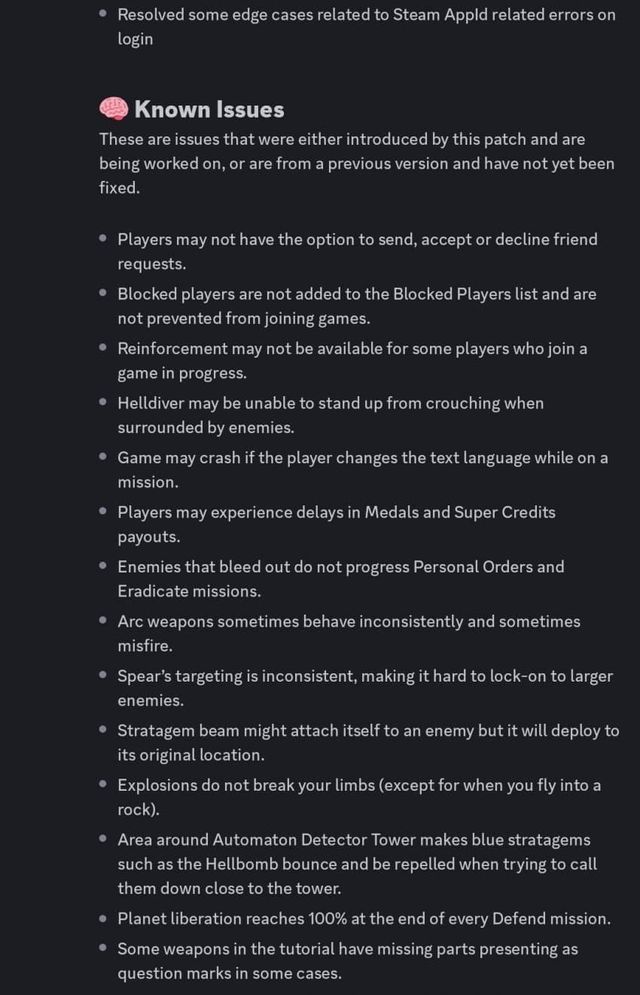Select the Automaton Detector Tower issue
This screenshot has height=995, width=640.
pos(354,864)
